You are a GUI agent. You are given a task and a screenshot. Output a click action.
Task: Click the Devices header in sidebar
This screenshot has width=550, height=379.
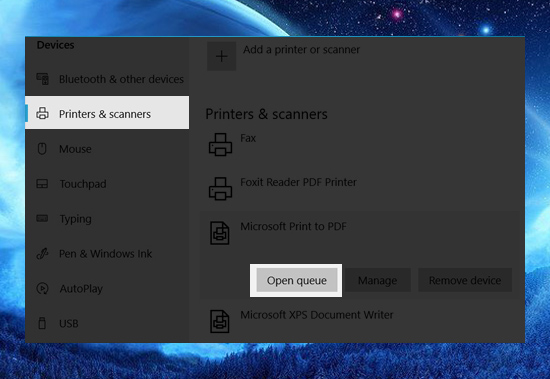pyautogui.click(x=55, y=45)
